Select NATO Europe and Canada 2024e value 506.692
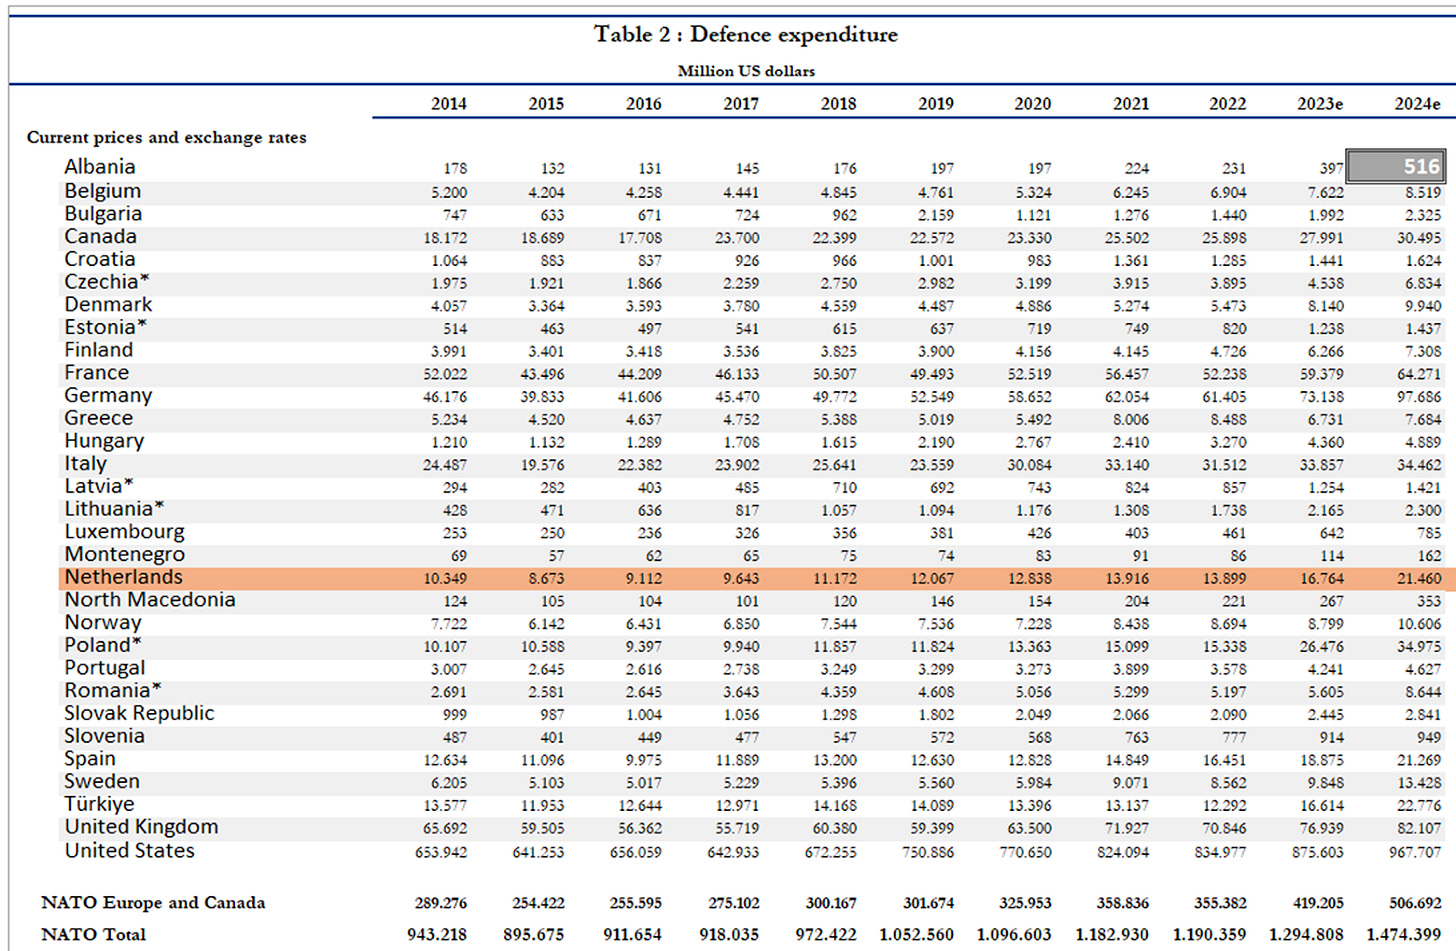The width and height of the screenshot is (1456, 951). coord(1415,903)
